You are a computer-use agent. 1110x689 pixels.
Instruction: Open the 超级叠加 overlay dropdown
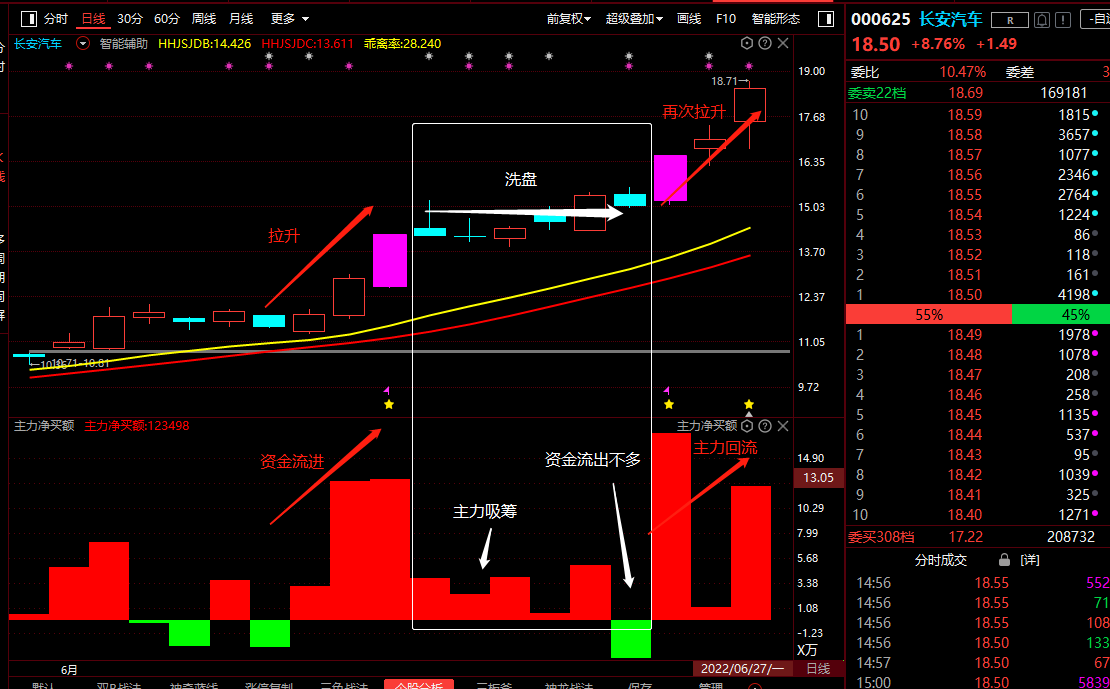634,18
